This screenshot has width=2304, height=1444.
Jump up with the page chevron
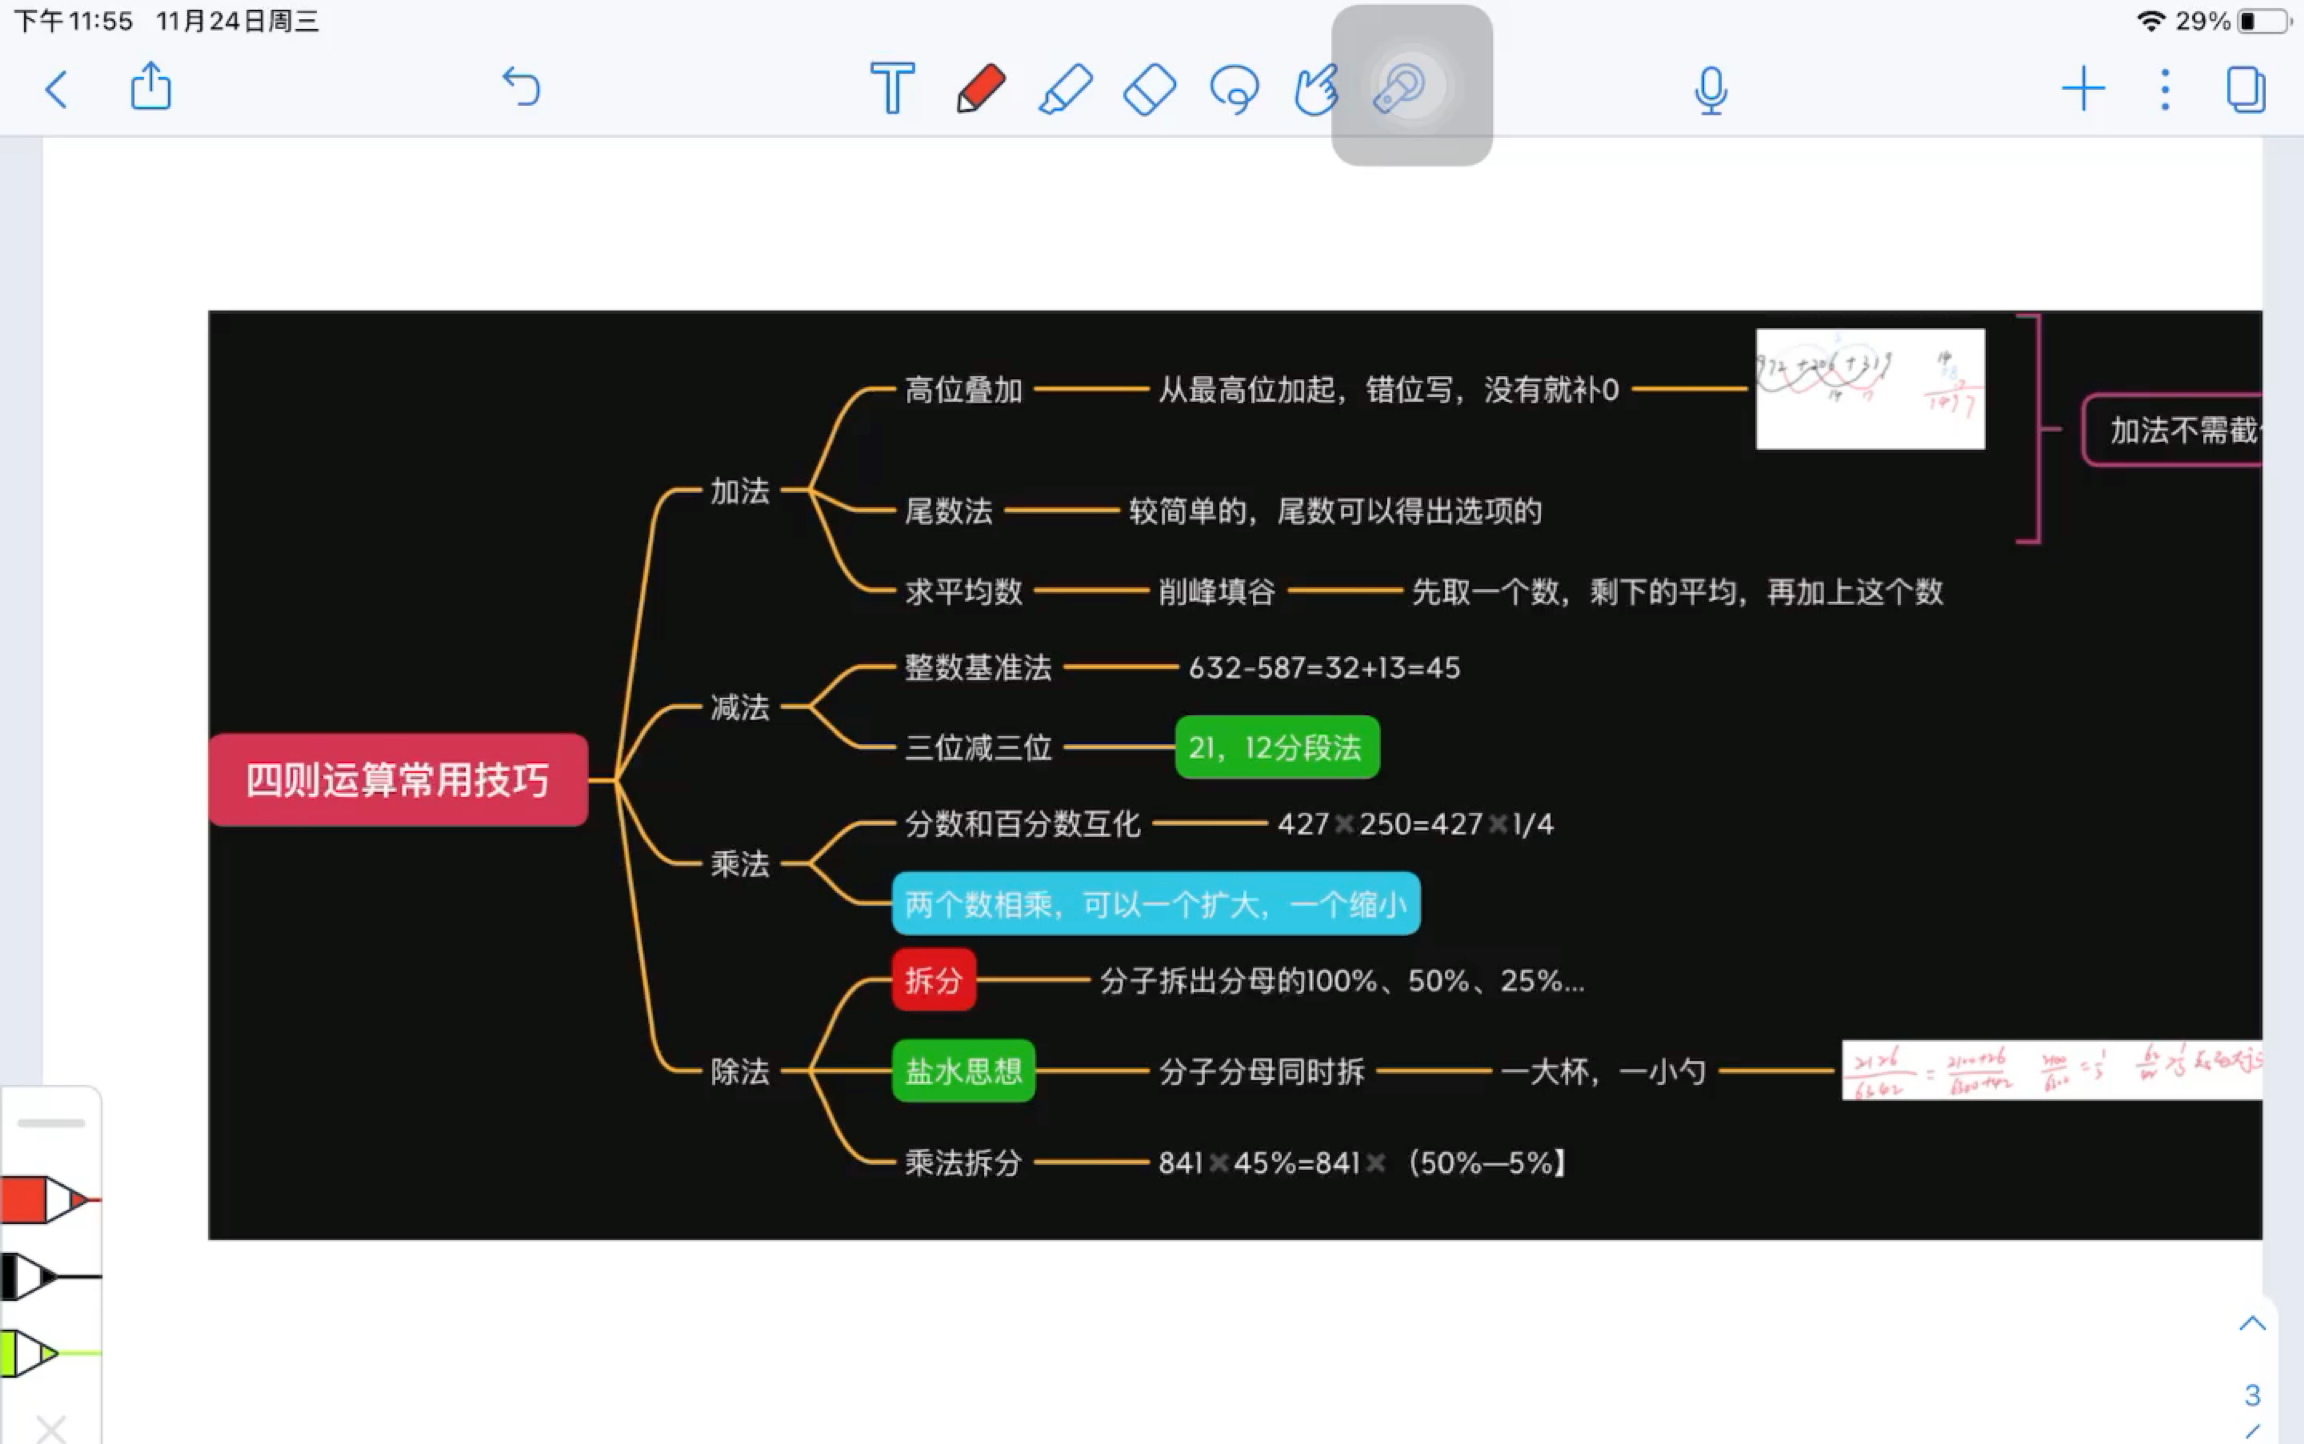pos(2252,1324)
